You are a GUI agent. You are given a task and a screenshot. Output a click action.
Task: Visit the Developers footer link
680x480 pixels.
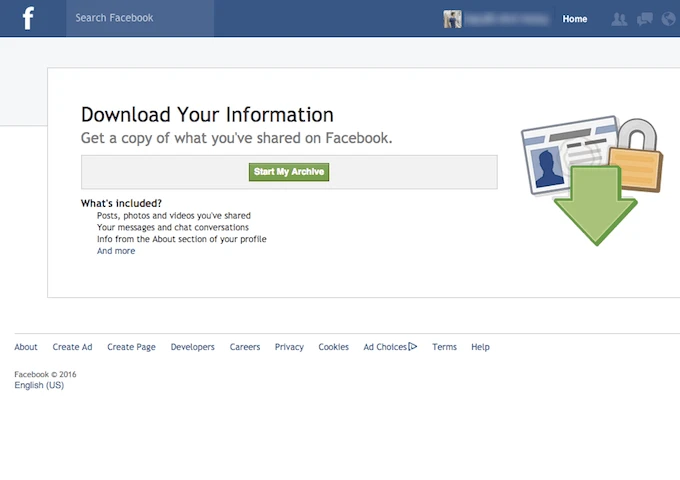tap(192, 347)
